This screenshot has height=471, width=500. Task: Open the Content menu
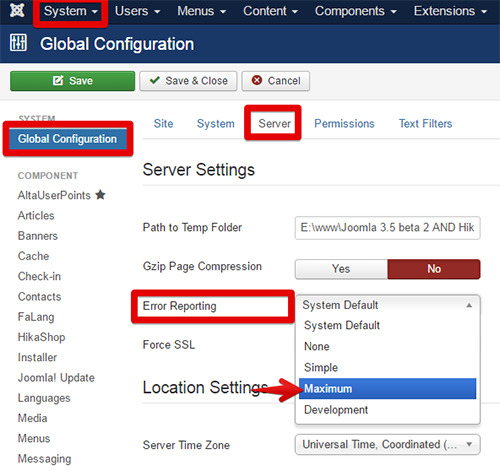(x=270, y=11)
